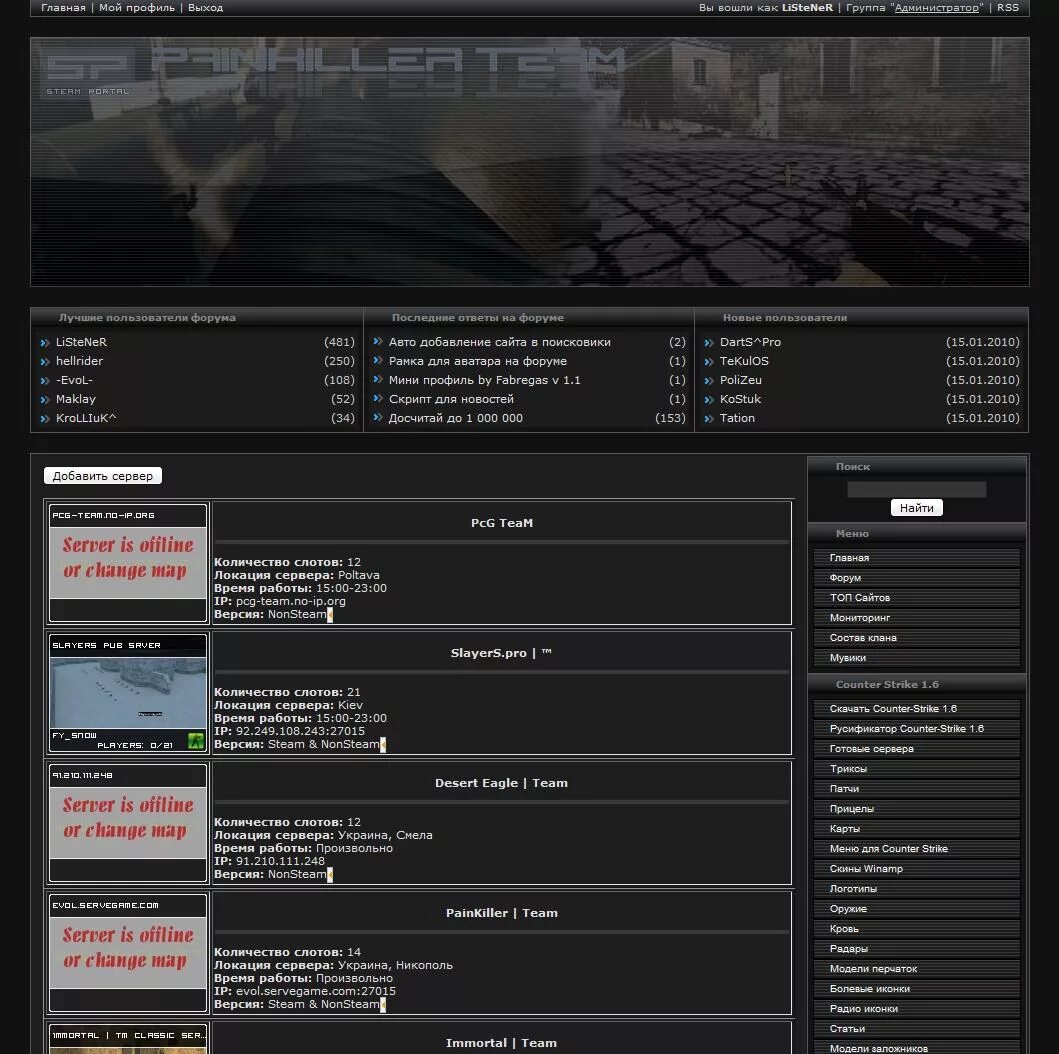Open Готовые сервера menu item
The height and width of the screenshot is (1054, 1059).
coord(916,749)
